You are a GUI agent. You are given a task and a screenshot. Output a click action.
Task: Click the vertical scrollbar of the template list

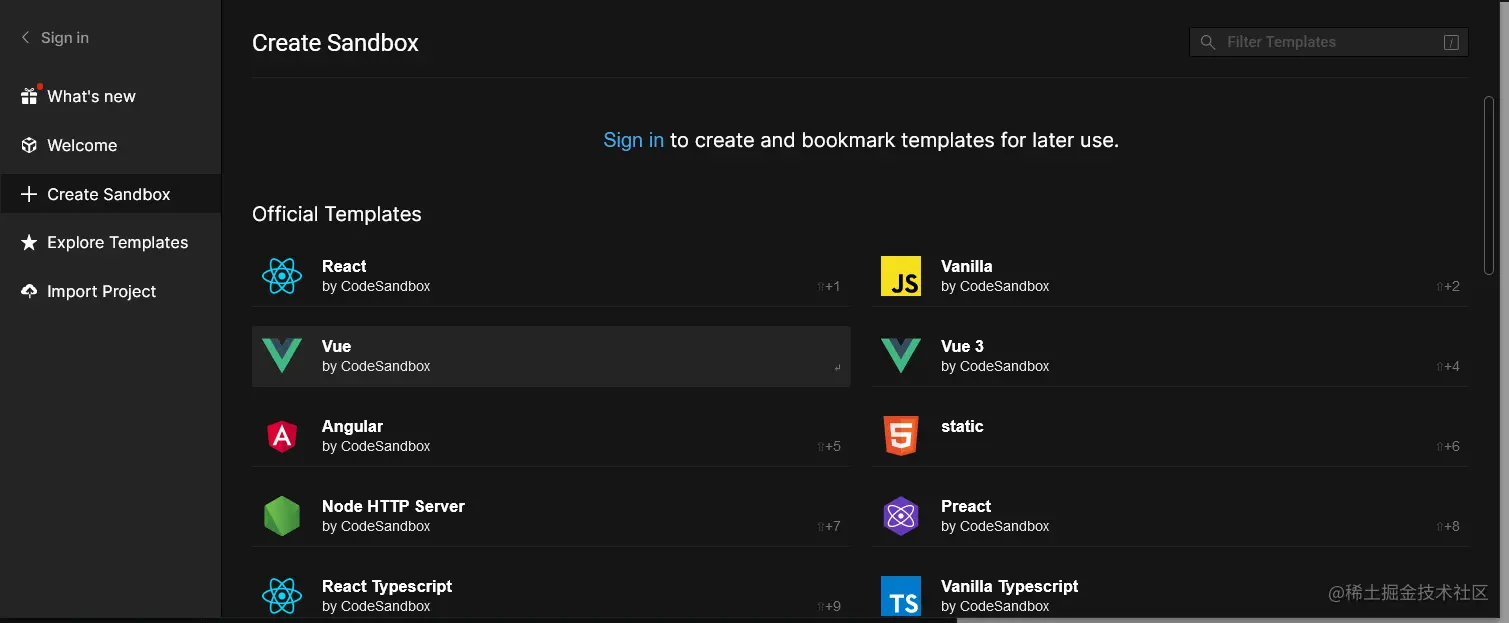click(1489, 180)
